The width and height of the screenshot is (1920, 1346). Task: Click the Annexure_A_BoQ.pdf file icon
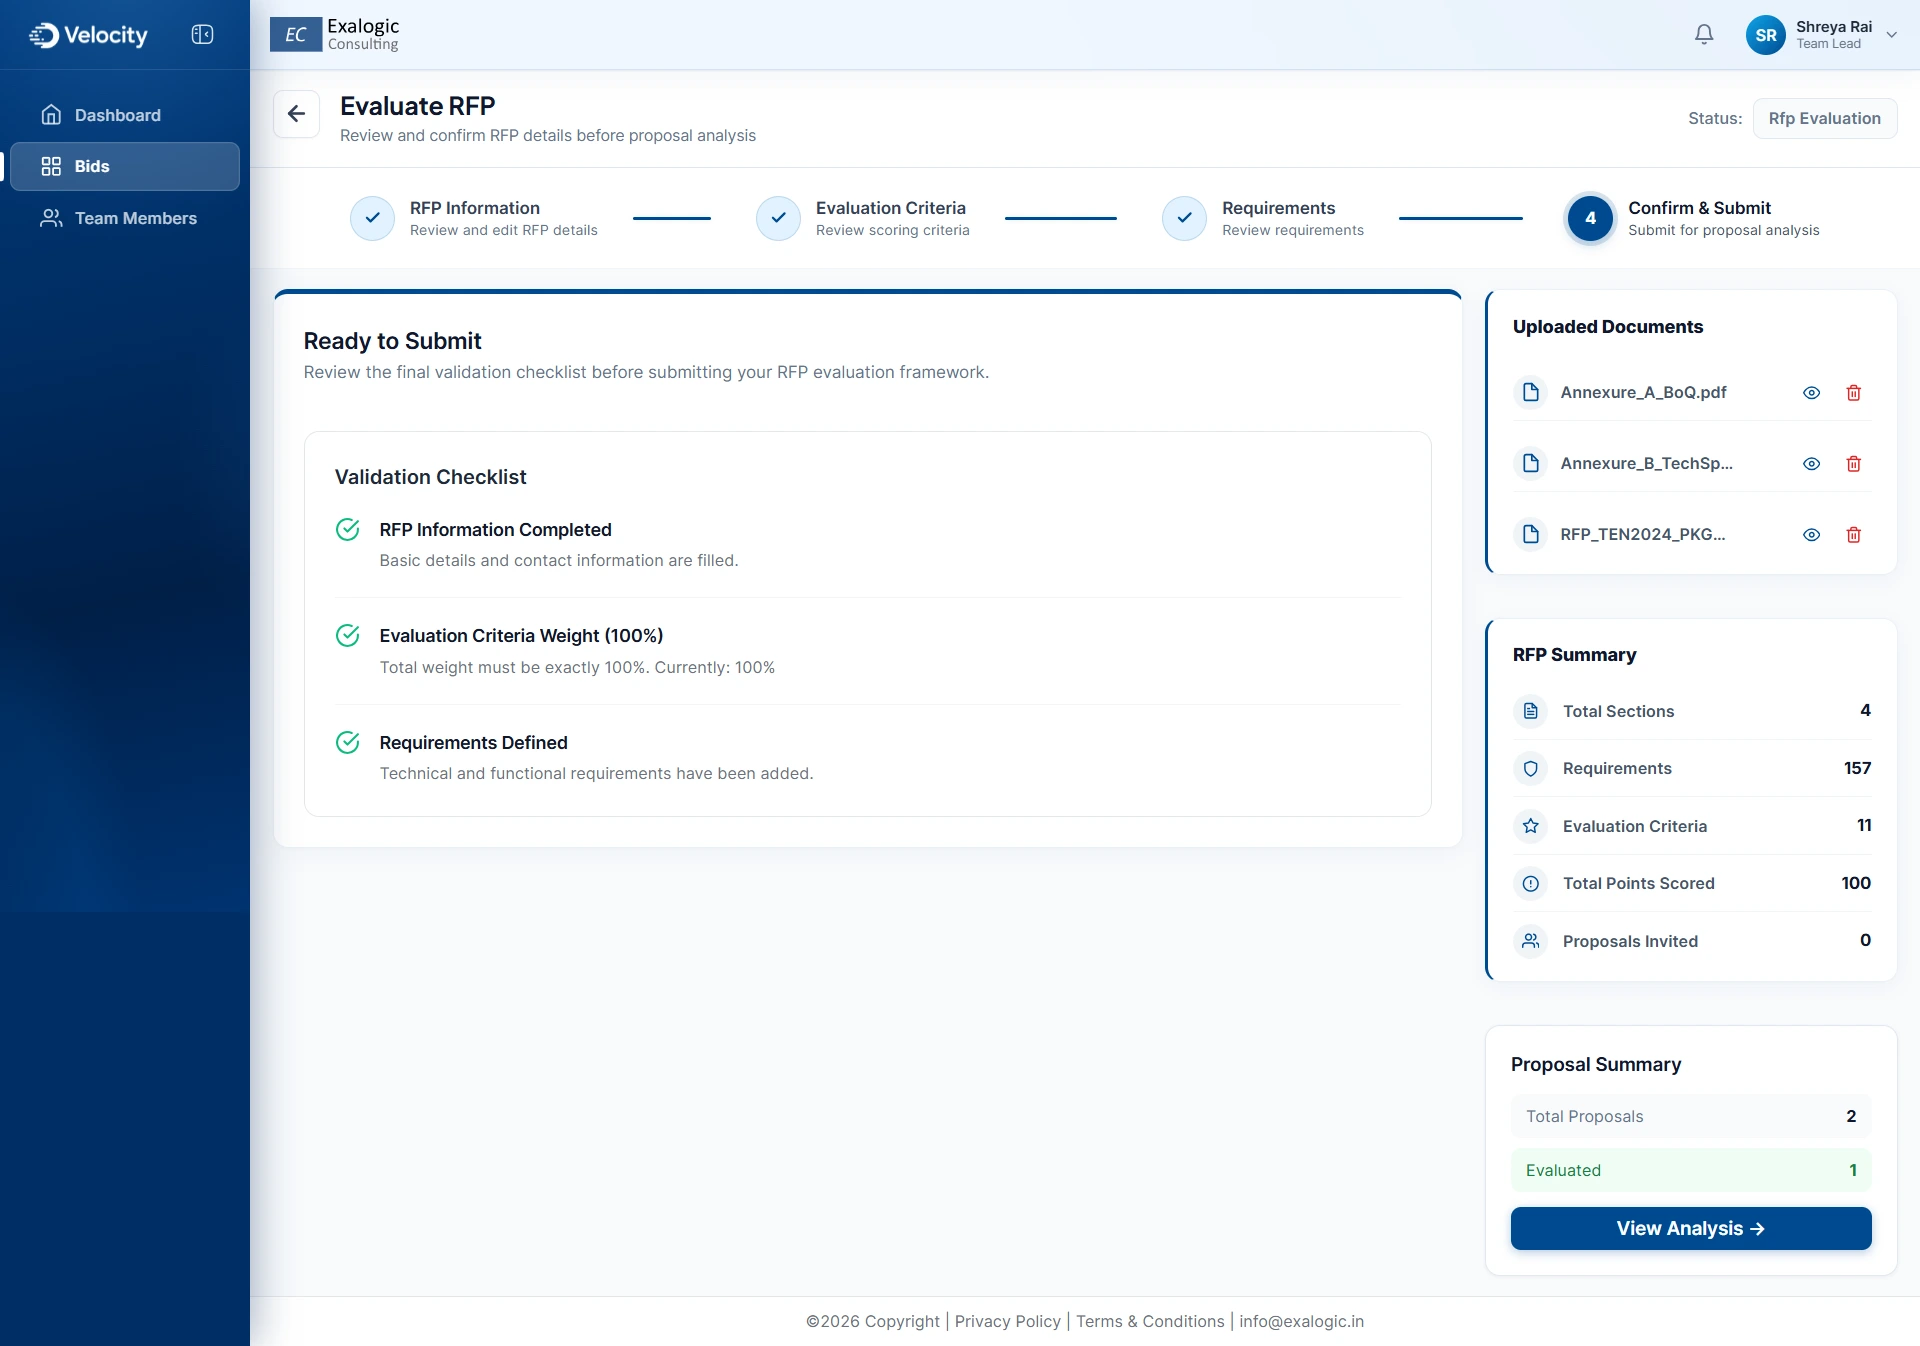tap(1531, 392)
